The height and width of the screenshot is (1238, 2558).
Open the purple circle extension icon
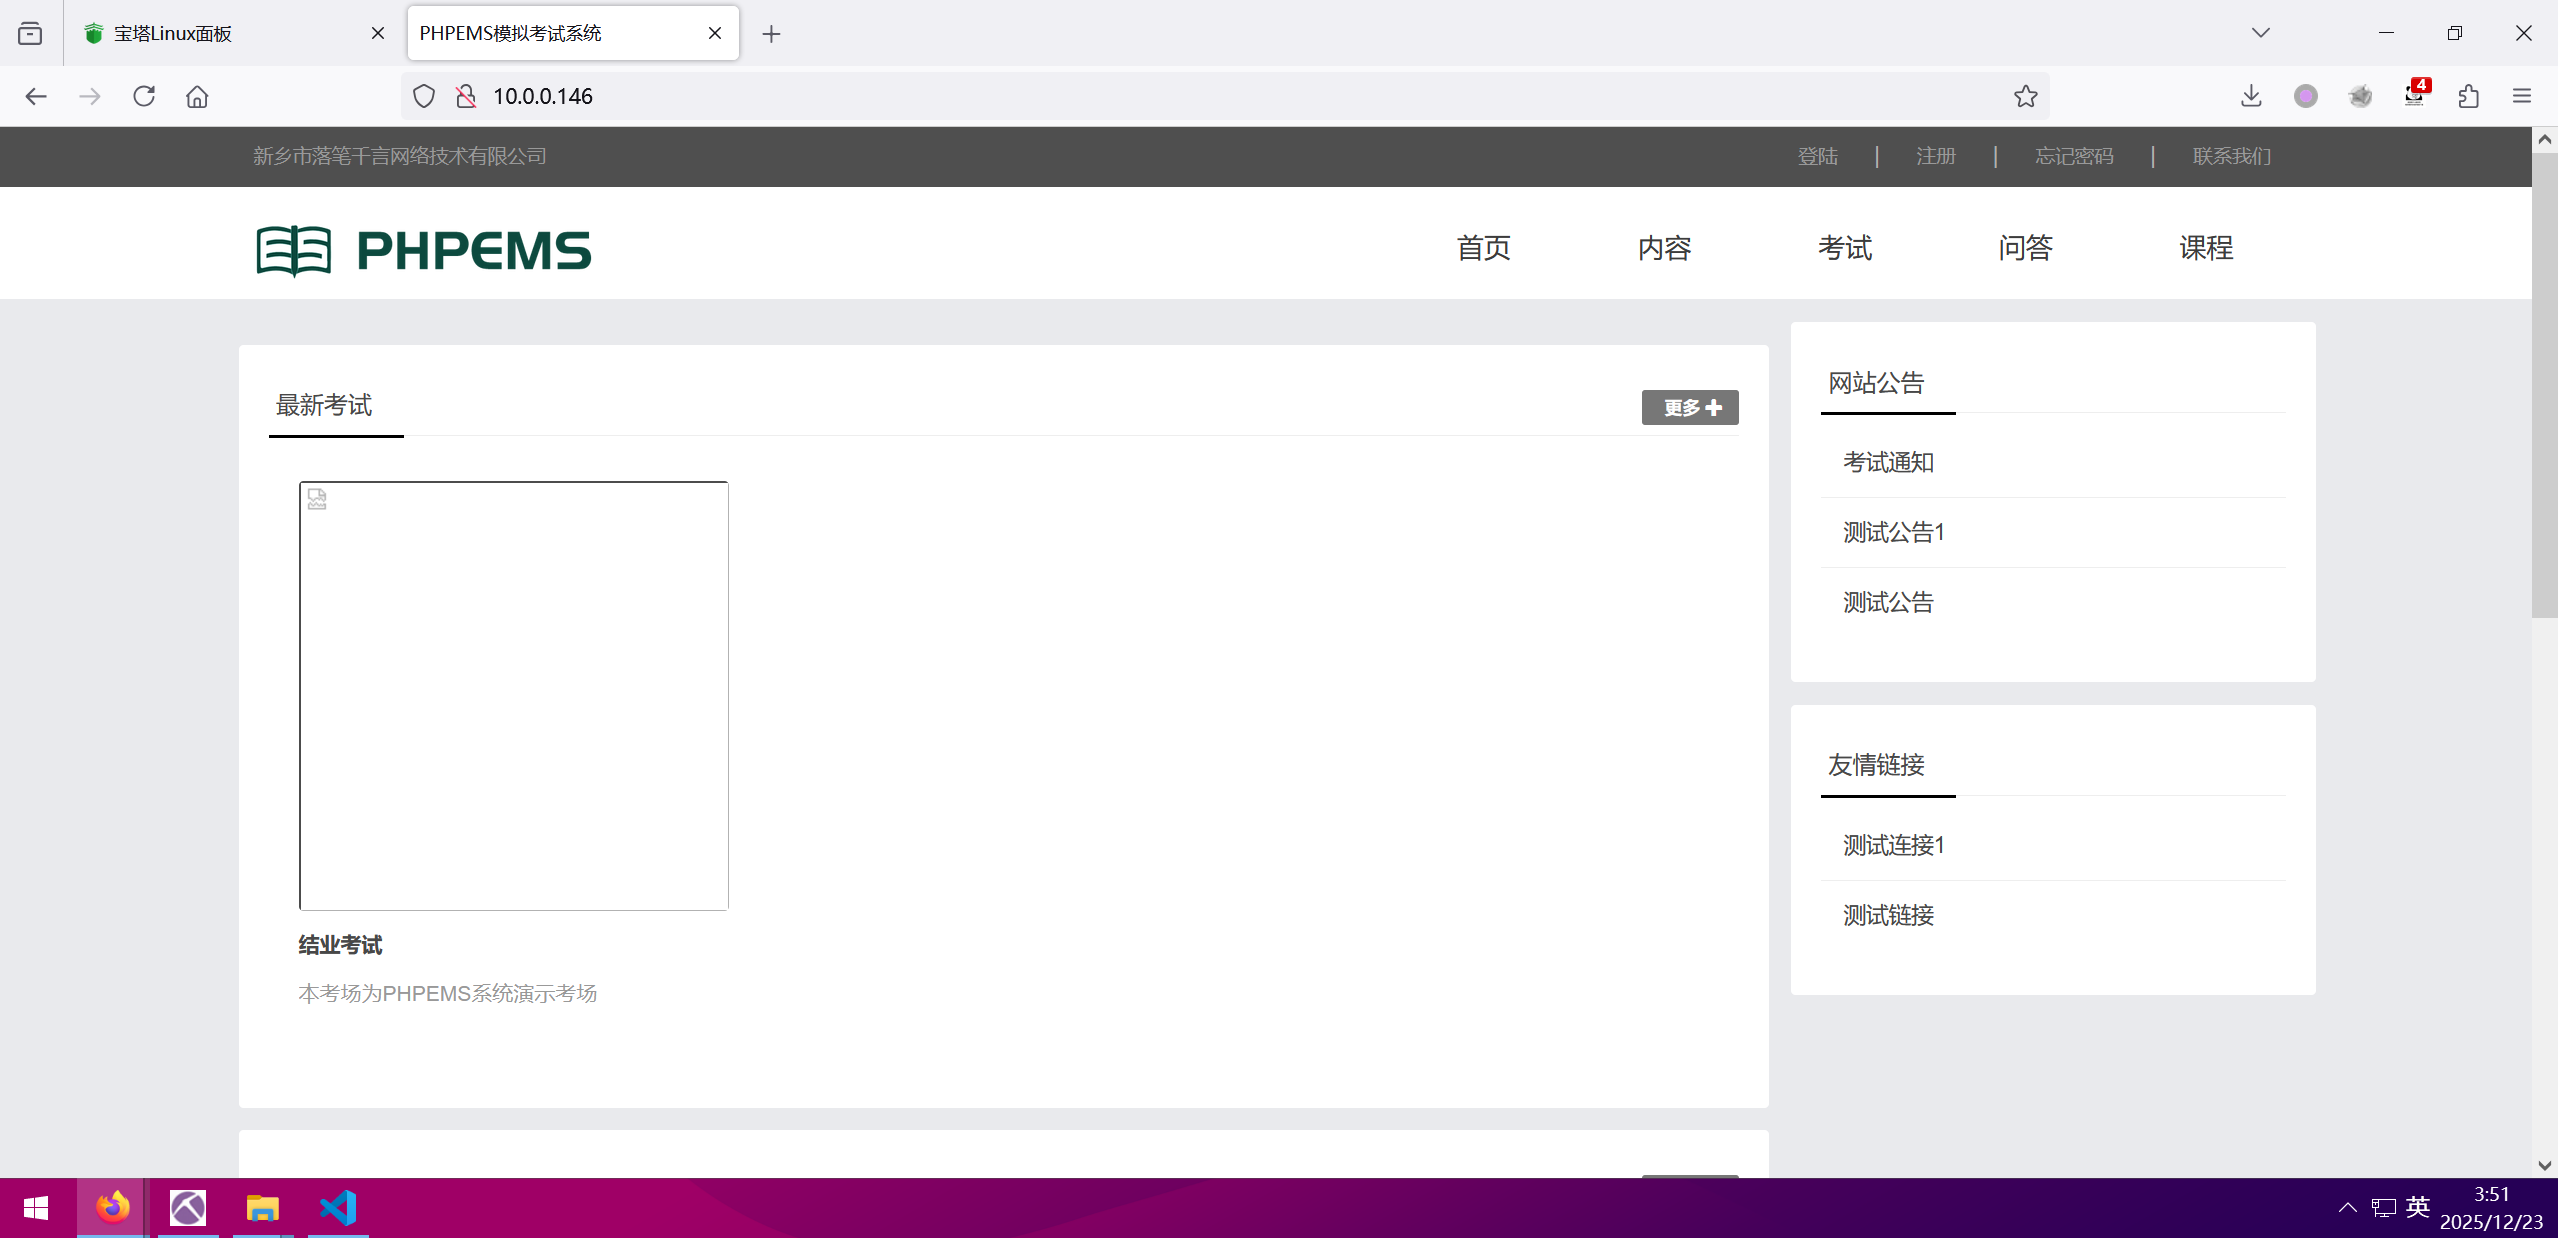[x=2306, y=96]
